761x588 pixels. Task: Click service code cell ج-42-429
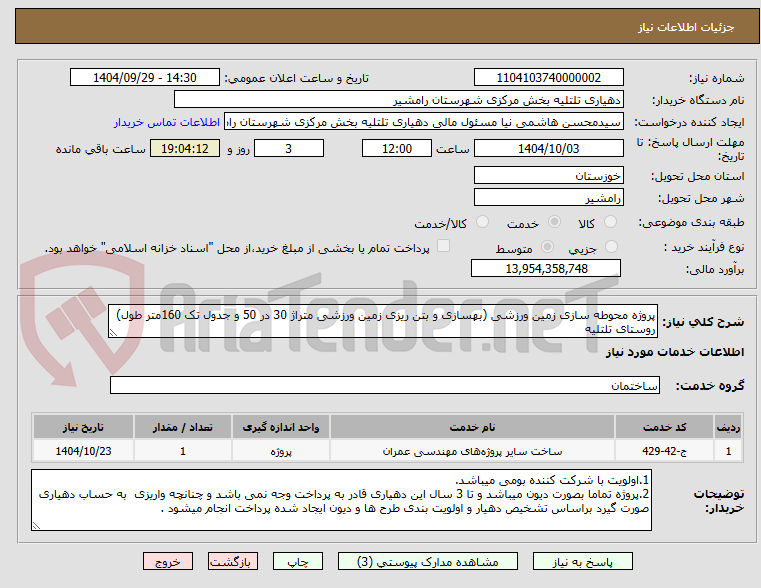(x=664, y=451)
